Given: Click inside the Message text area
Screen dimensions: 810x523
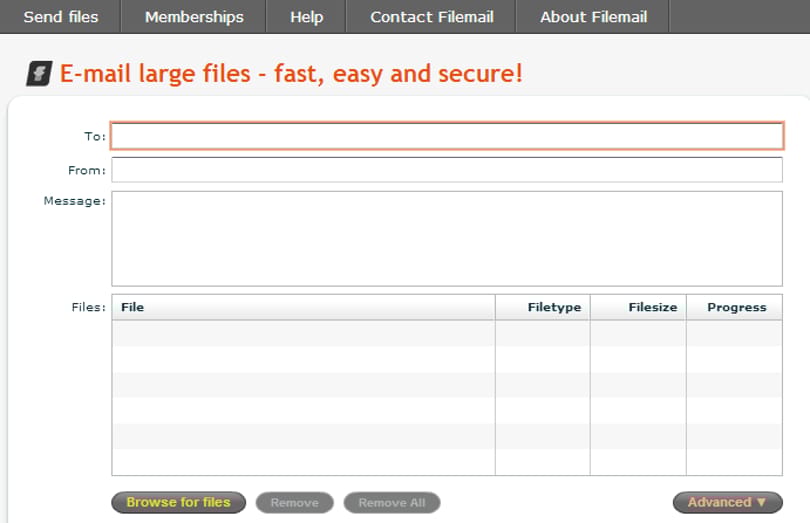Looking at the screenshot, I should 447,239.
